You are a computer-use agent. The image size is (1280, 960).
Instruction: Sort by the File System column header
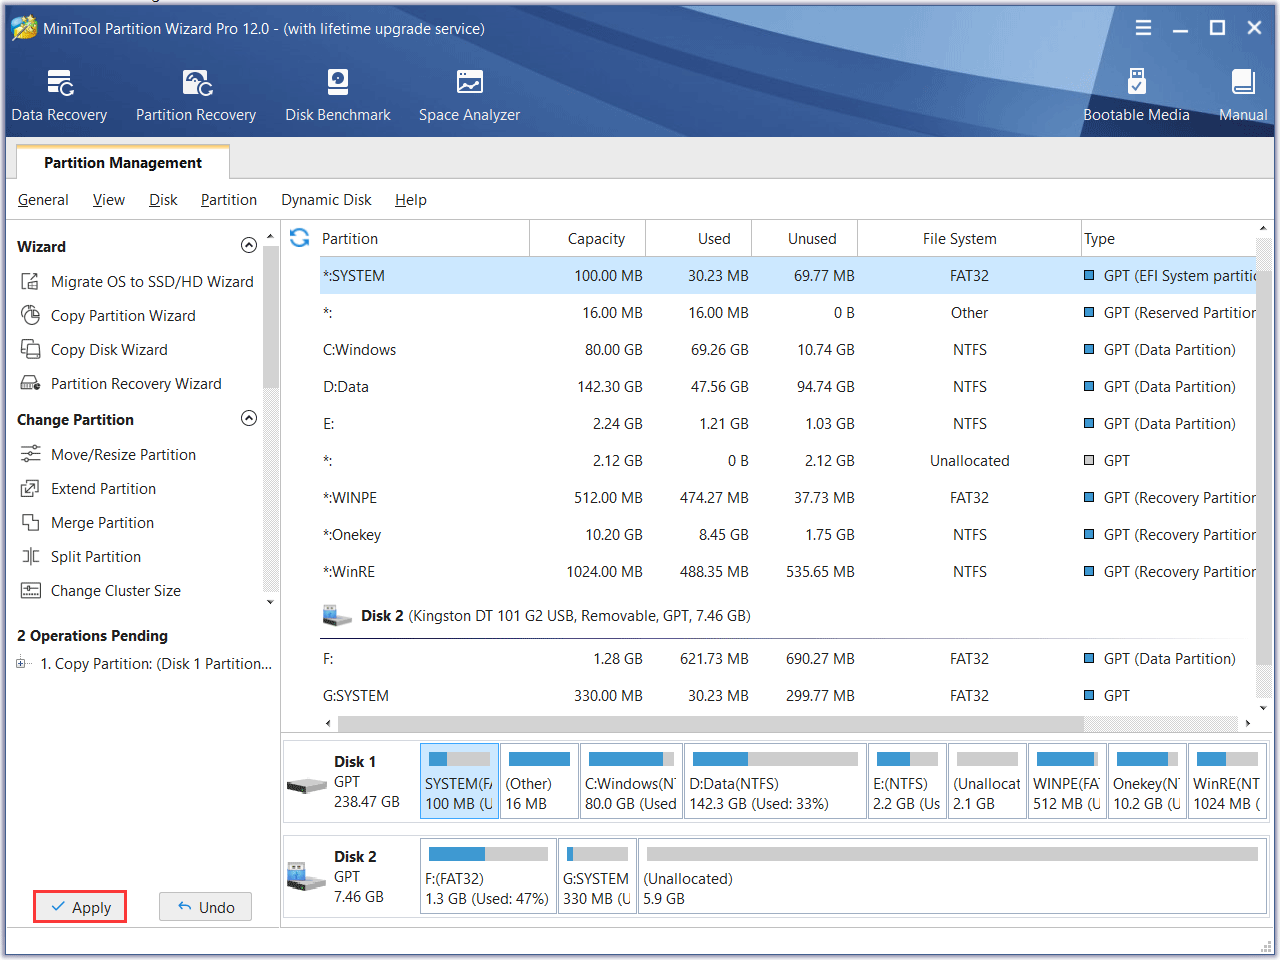[x=969, y=239]
